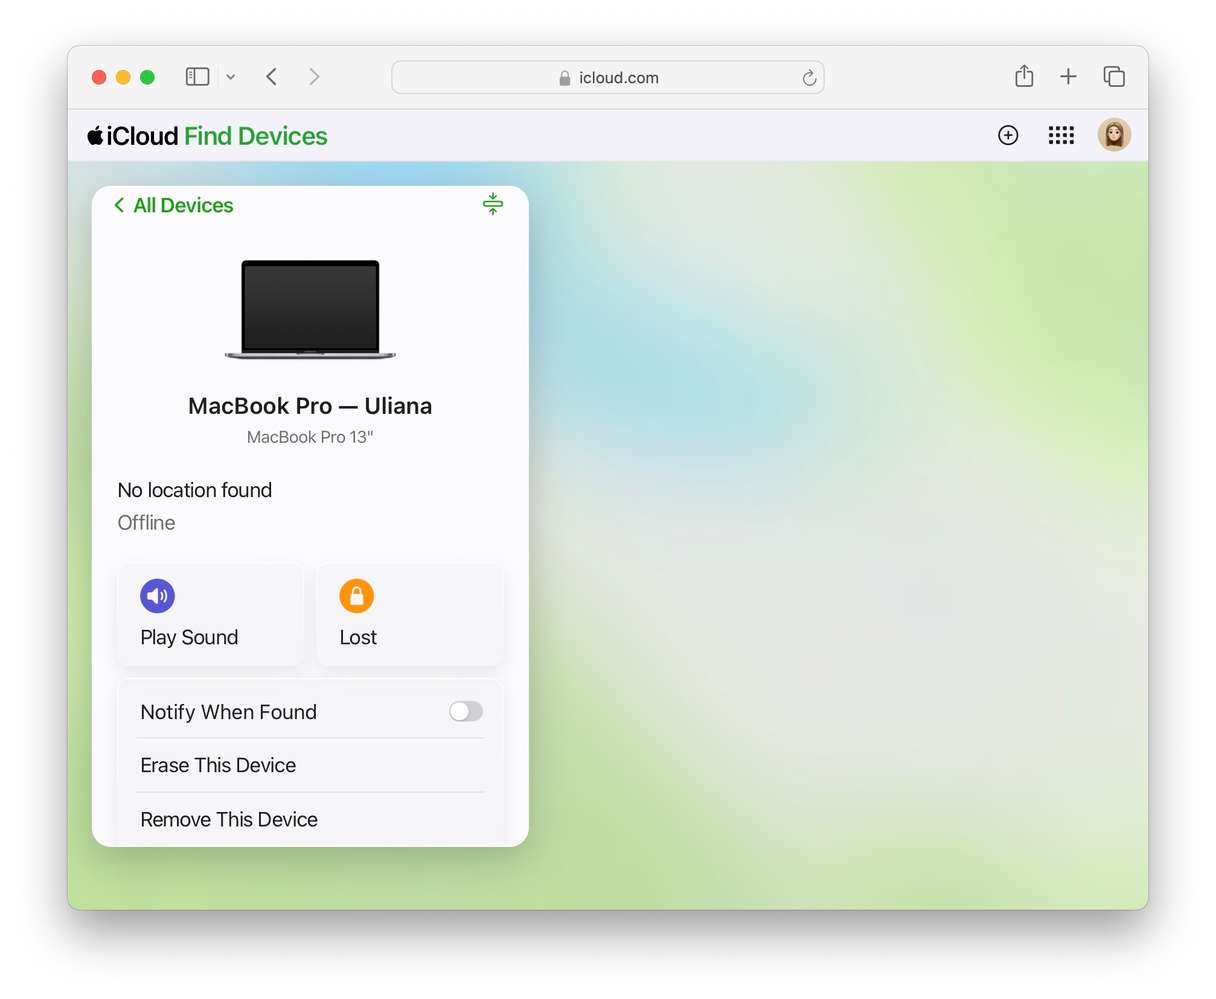Click the MacBook Pro device image
Image resolution: width=1216 pixels, height=999 pixels.
(310, 309)
